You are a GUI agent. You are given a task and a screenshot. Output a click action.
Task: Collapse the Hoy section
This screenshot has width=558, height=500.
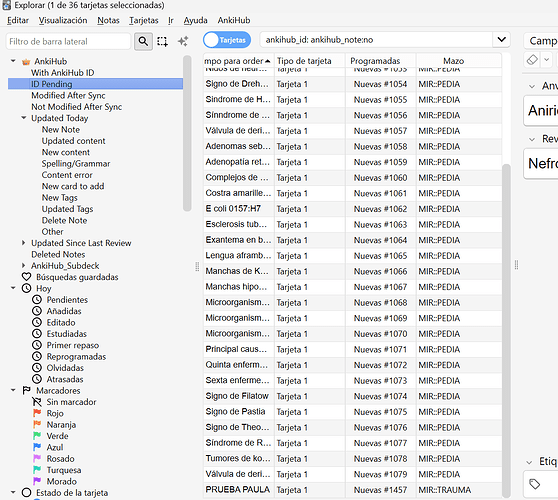pyautogui.click(x=13, y=288)
